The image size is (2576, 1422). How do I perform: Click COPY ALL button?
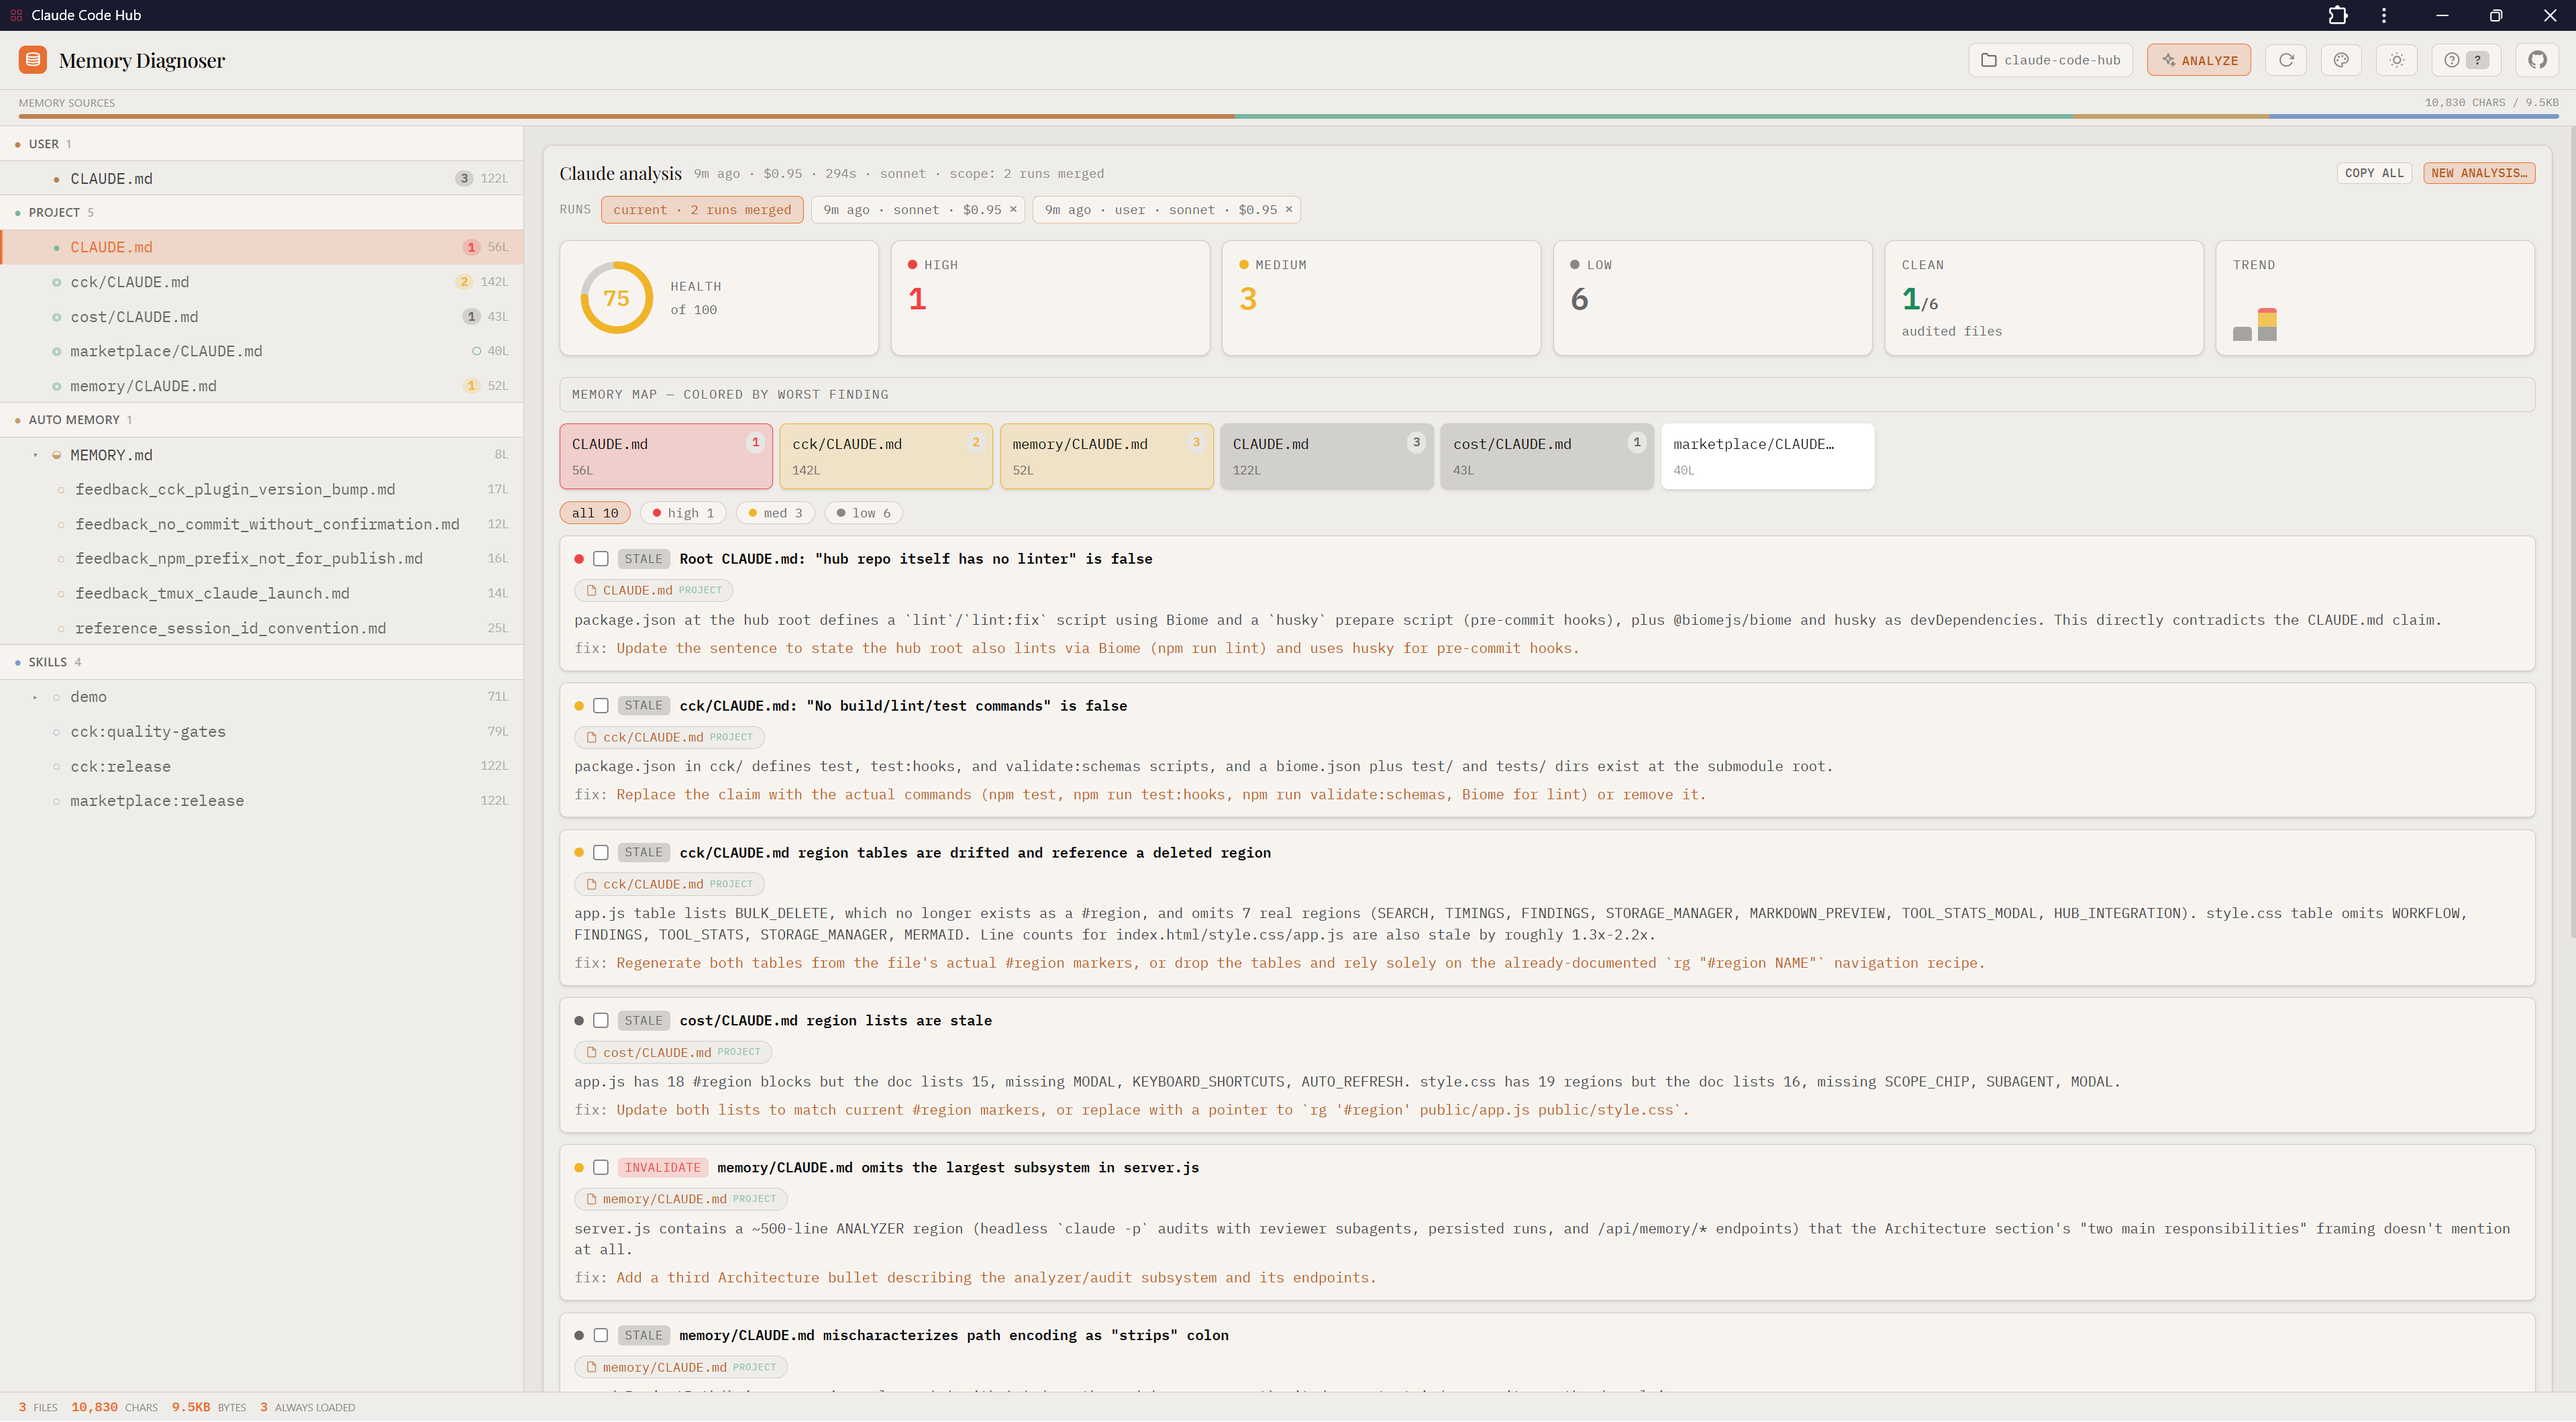click(x=2374, y=173)
